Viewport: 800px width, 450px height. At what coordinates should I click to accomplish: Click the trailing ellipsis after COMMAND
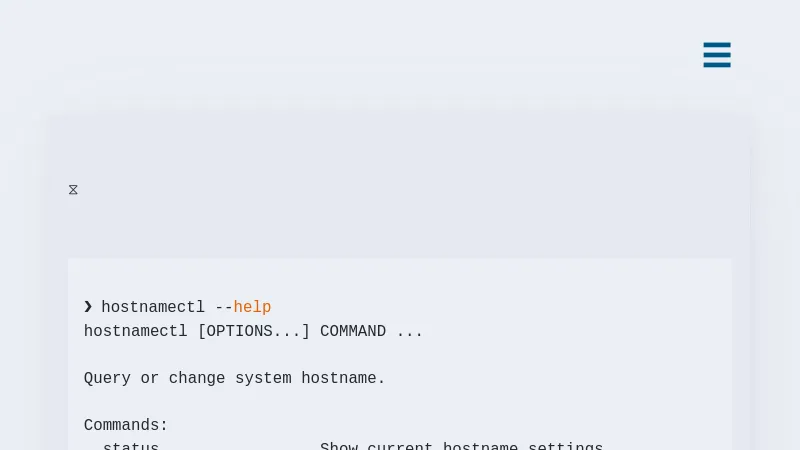point(410,331)
